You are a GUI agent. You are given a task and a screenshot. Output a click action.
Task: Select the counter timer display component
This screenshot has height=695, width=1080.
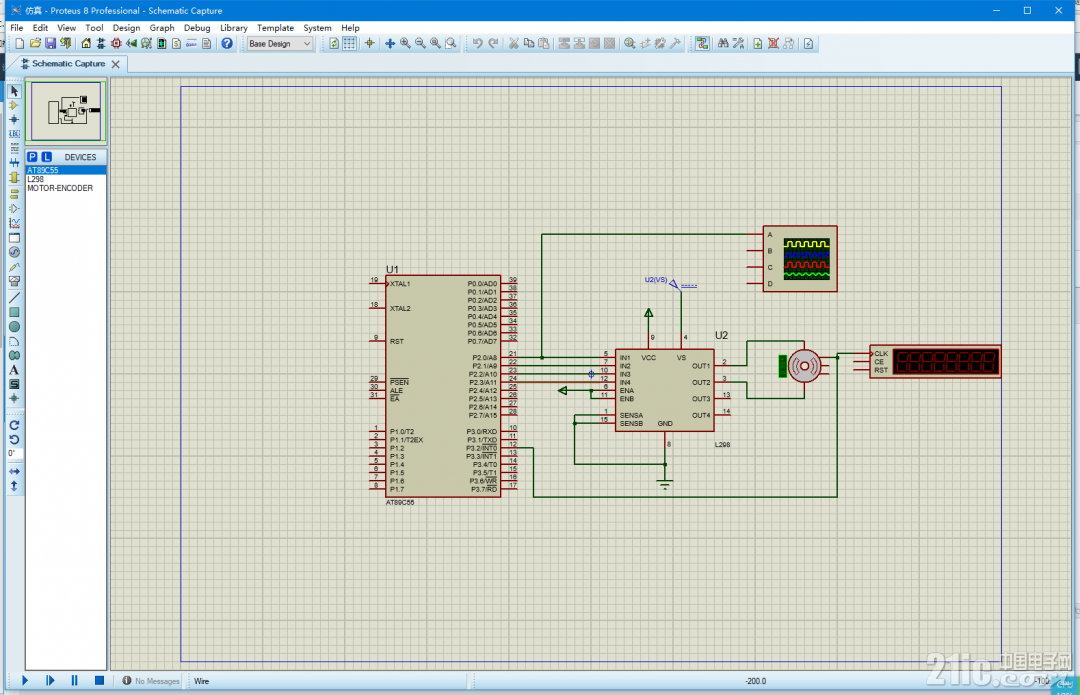point(935,362)
